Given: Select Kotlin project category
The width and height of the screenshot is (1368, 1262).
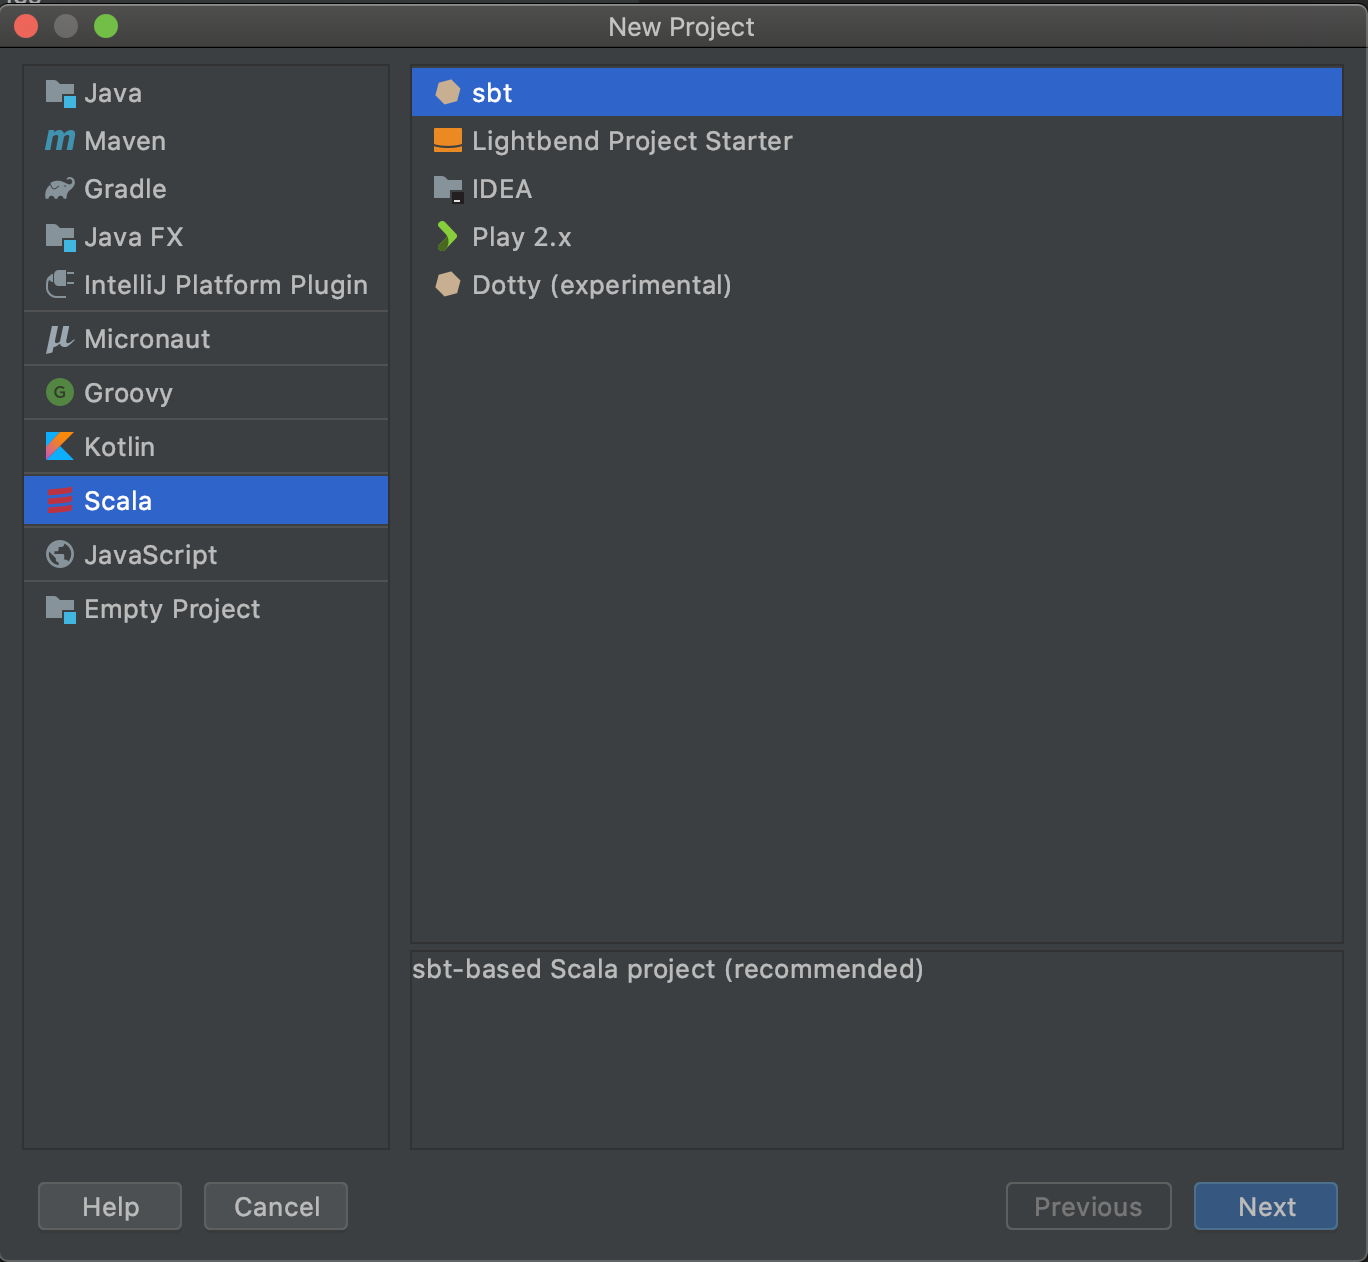Looking at the screenshot, I should point(206,447).
